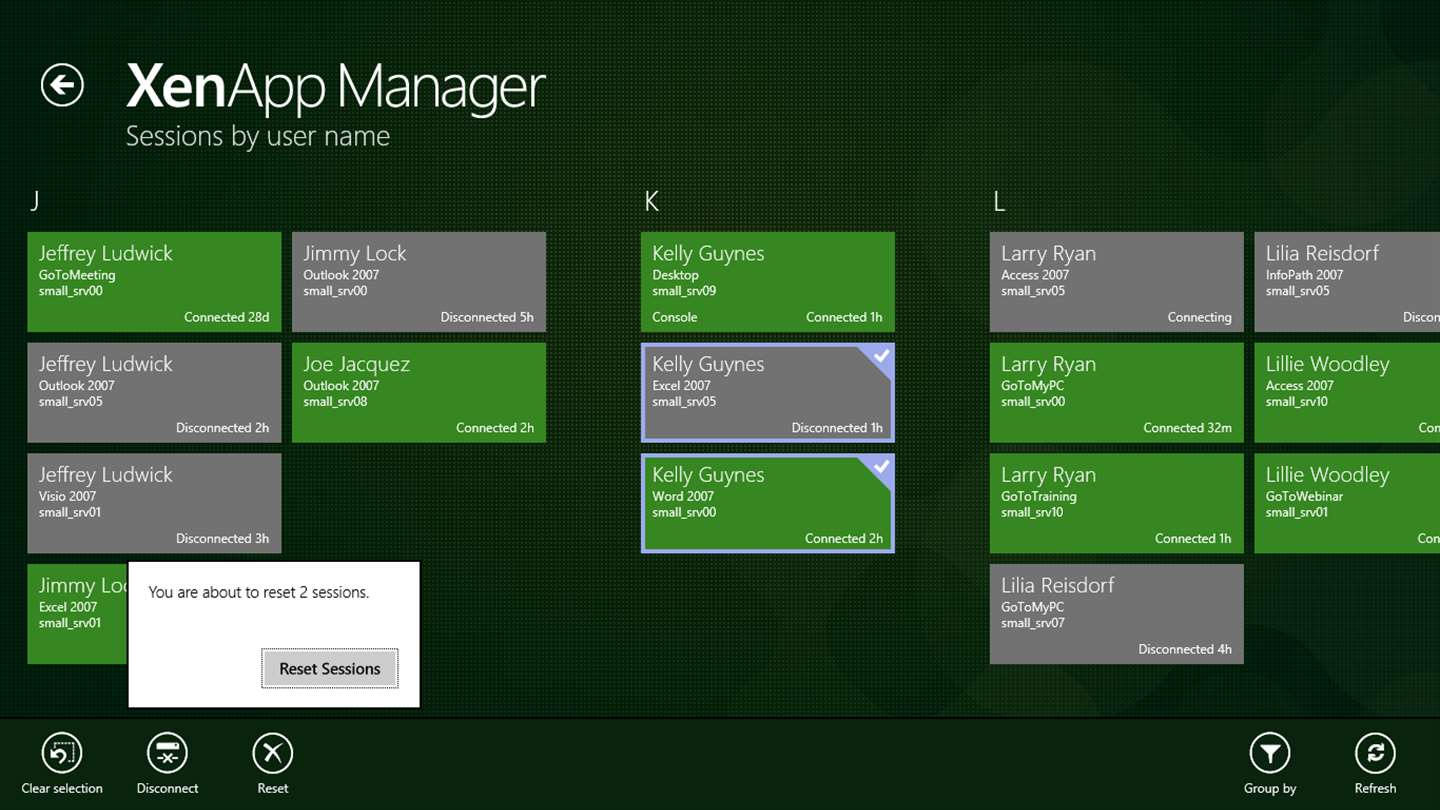Click the XenApp Manager title
This screenshot has height=810, width=1440.
[x=336, y=86]
